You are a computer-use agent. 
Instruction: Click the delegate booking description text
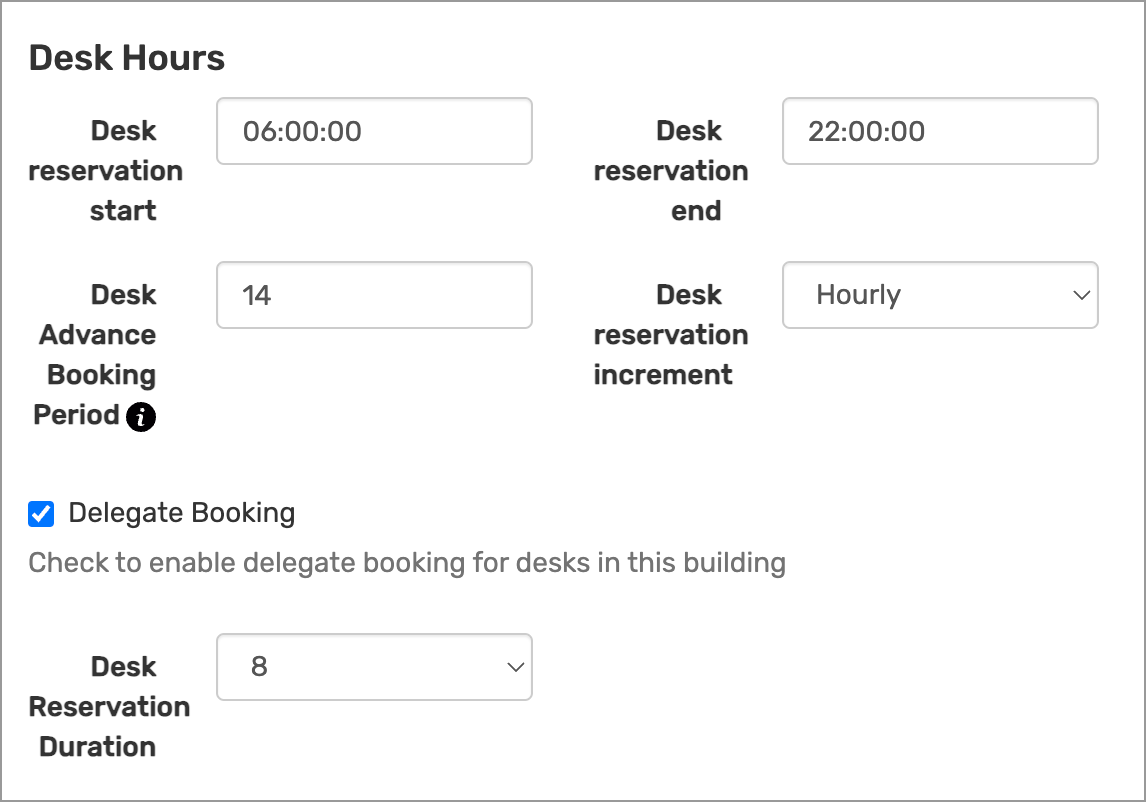tap(404, 562)
